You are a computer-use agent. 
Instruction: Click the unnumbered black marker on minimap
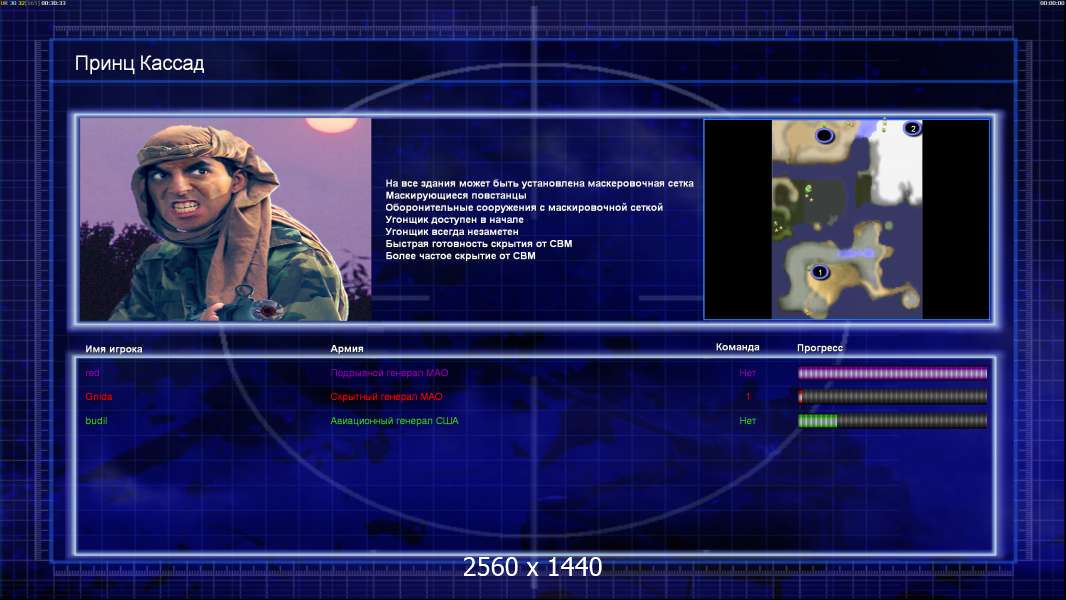click(x=824, y=135)
